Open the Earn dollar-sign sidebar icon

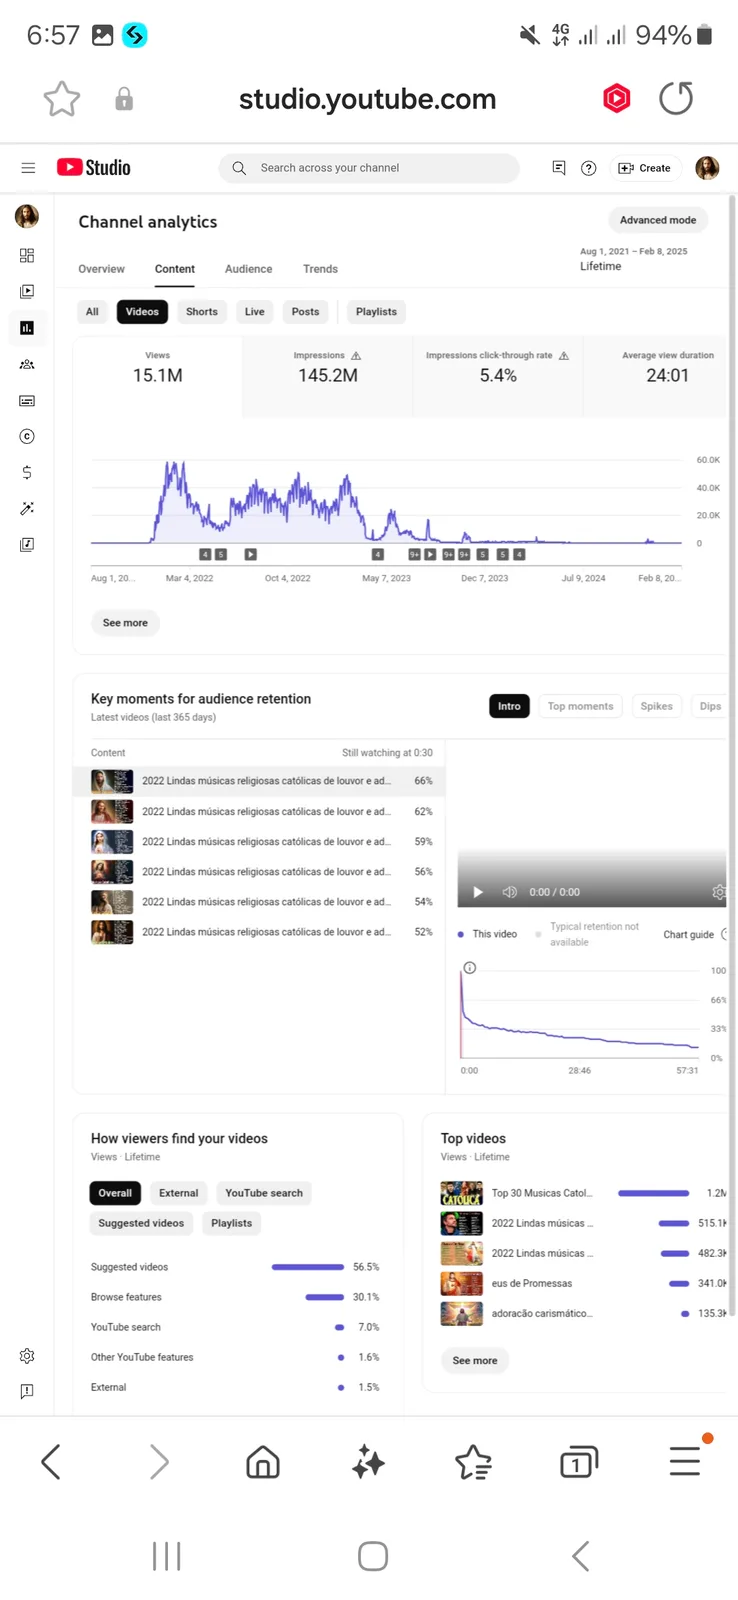[x=27, y=472]
